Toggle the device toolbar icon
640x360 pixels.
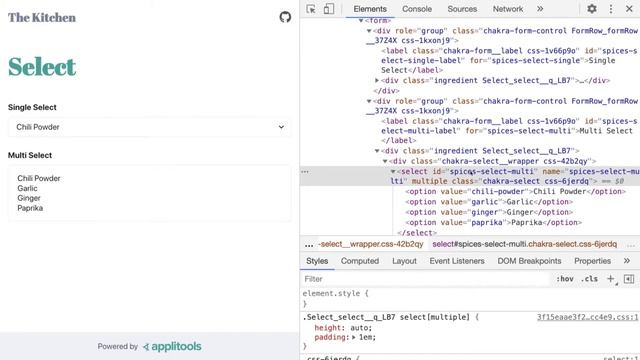click(x=329, y=9)
